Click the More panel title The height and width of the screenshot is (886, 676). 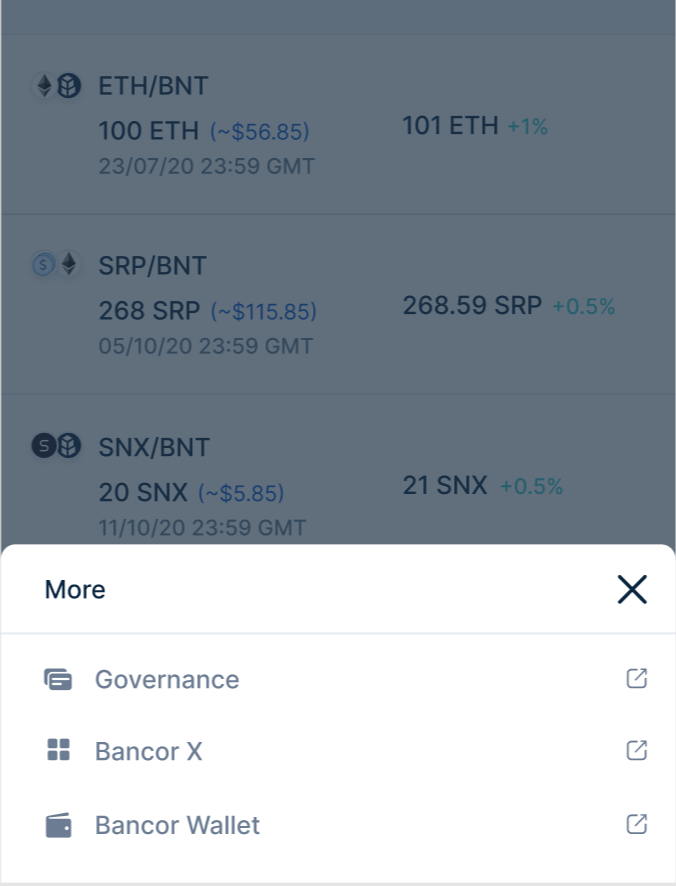click(74, 590)
